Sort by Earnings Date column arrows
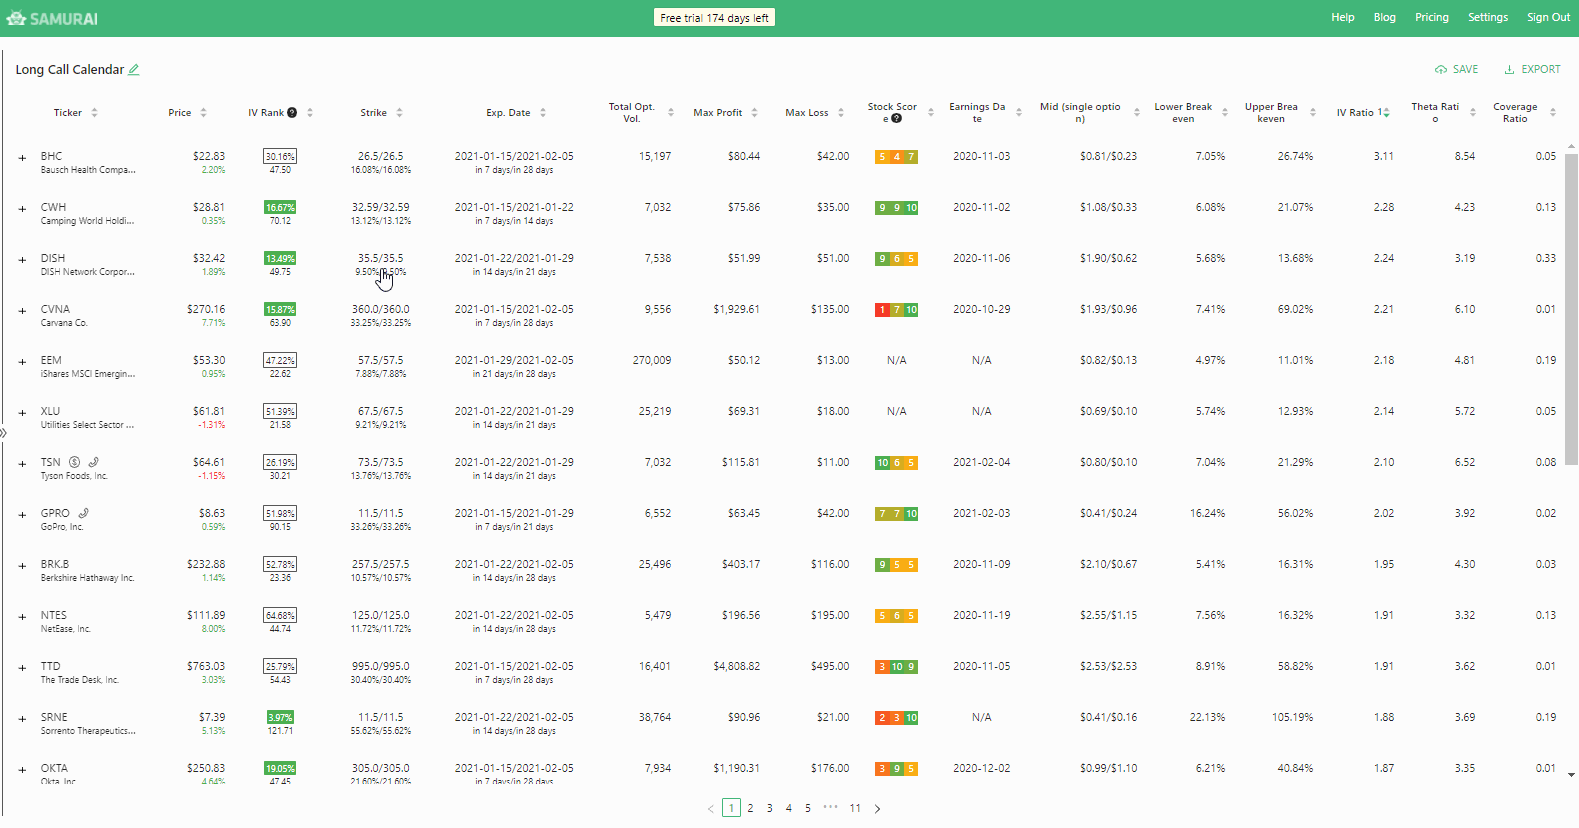1579x828 pixels. (x=1019, y=113)
